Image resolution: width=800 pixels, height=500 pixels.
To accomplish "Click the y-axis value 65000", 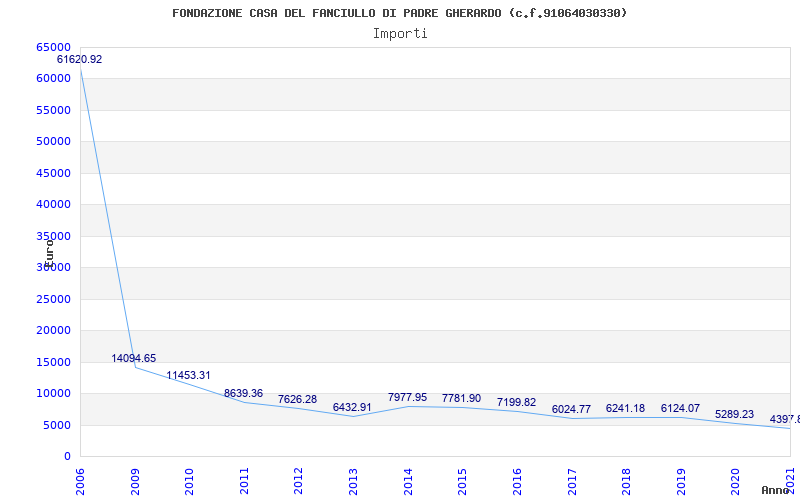I will point(54,47).
